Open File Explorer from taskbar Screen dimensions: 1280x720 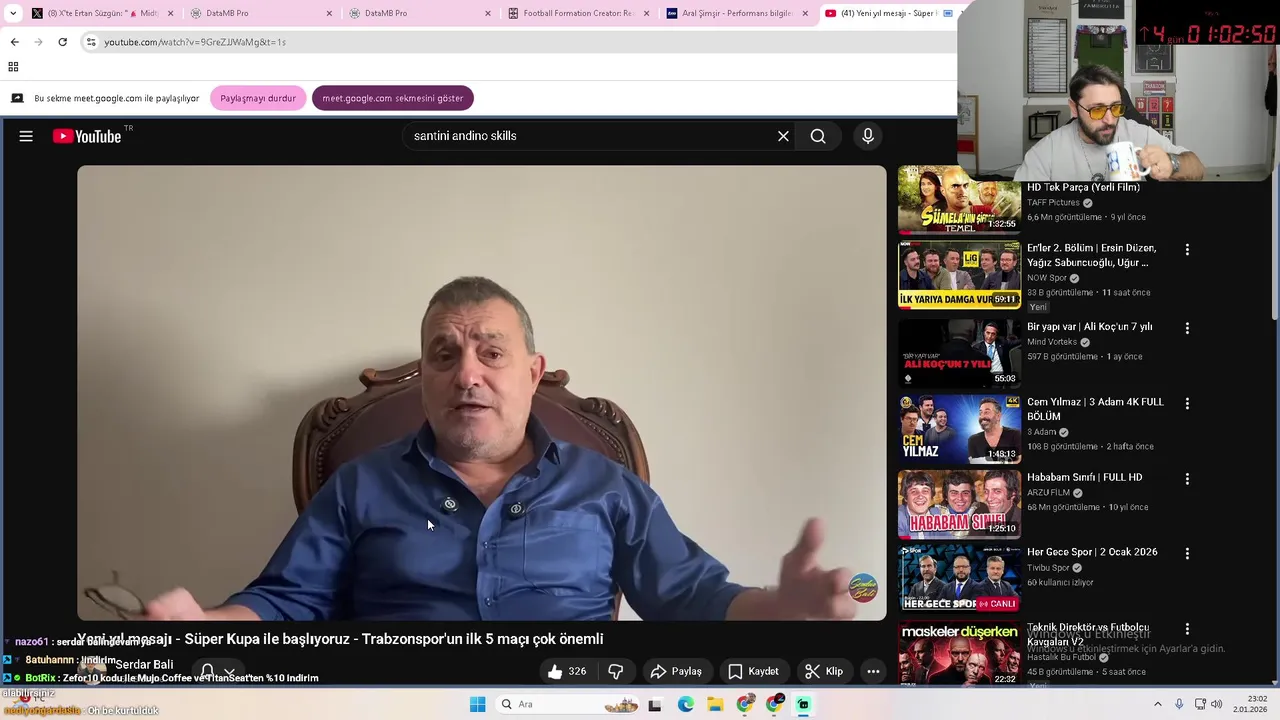coord(715,704)
